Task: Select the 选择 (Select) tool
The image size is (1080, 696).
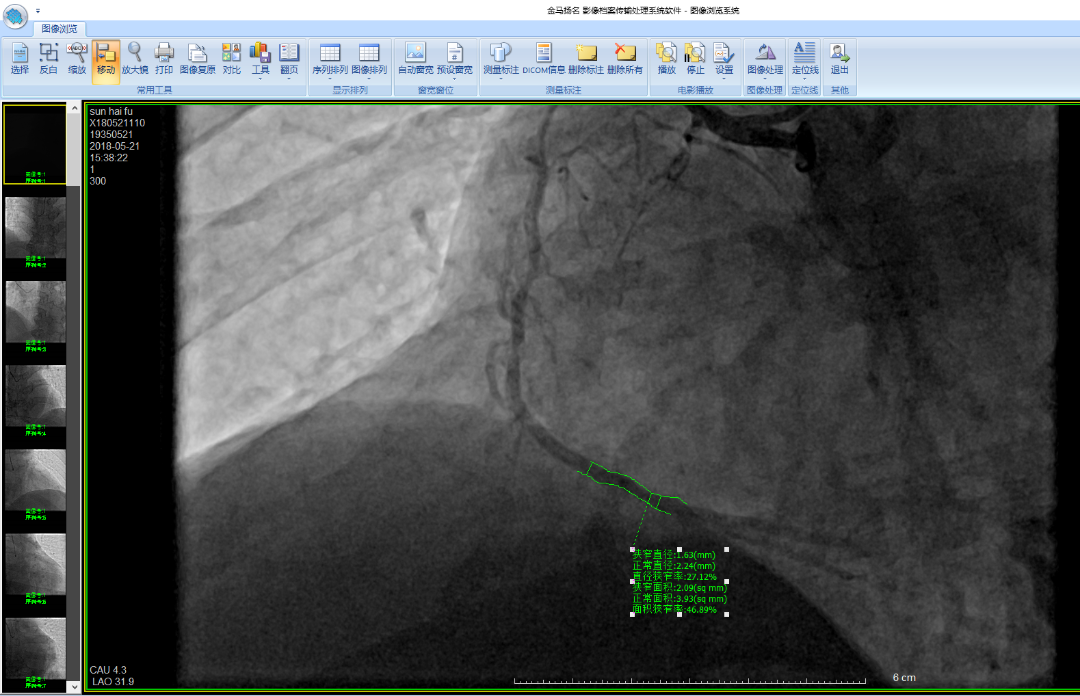Action: tap(20, 59)
